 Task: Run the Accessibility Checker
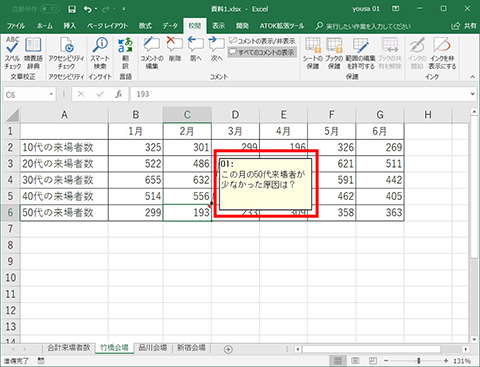click(x=66, y=53)
